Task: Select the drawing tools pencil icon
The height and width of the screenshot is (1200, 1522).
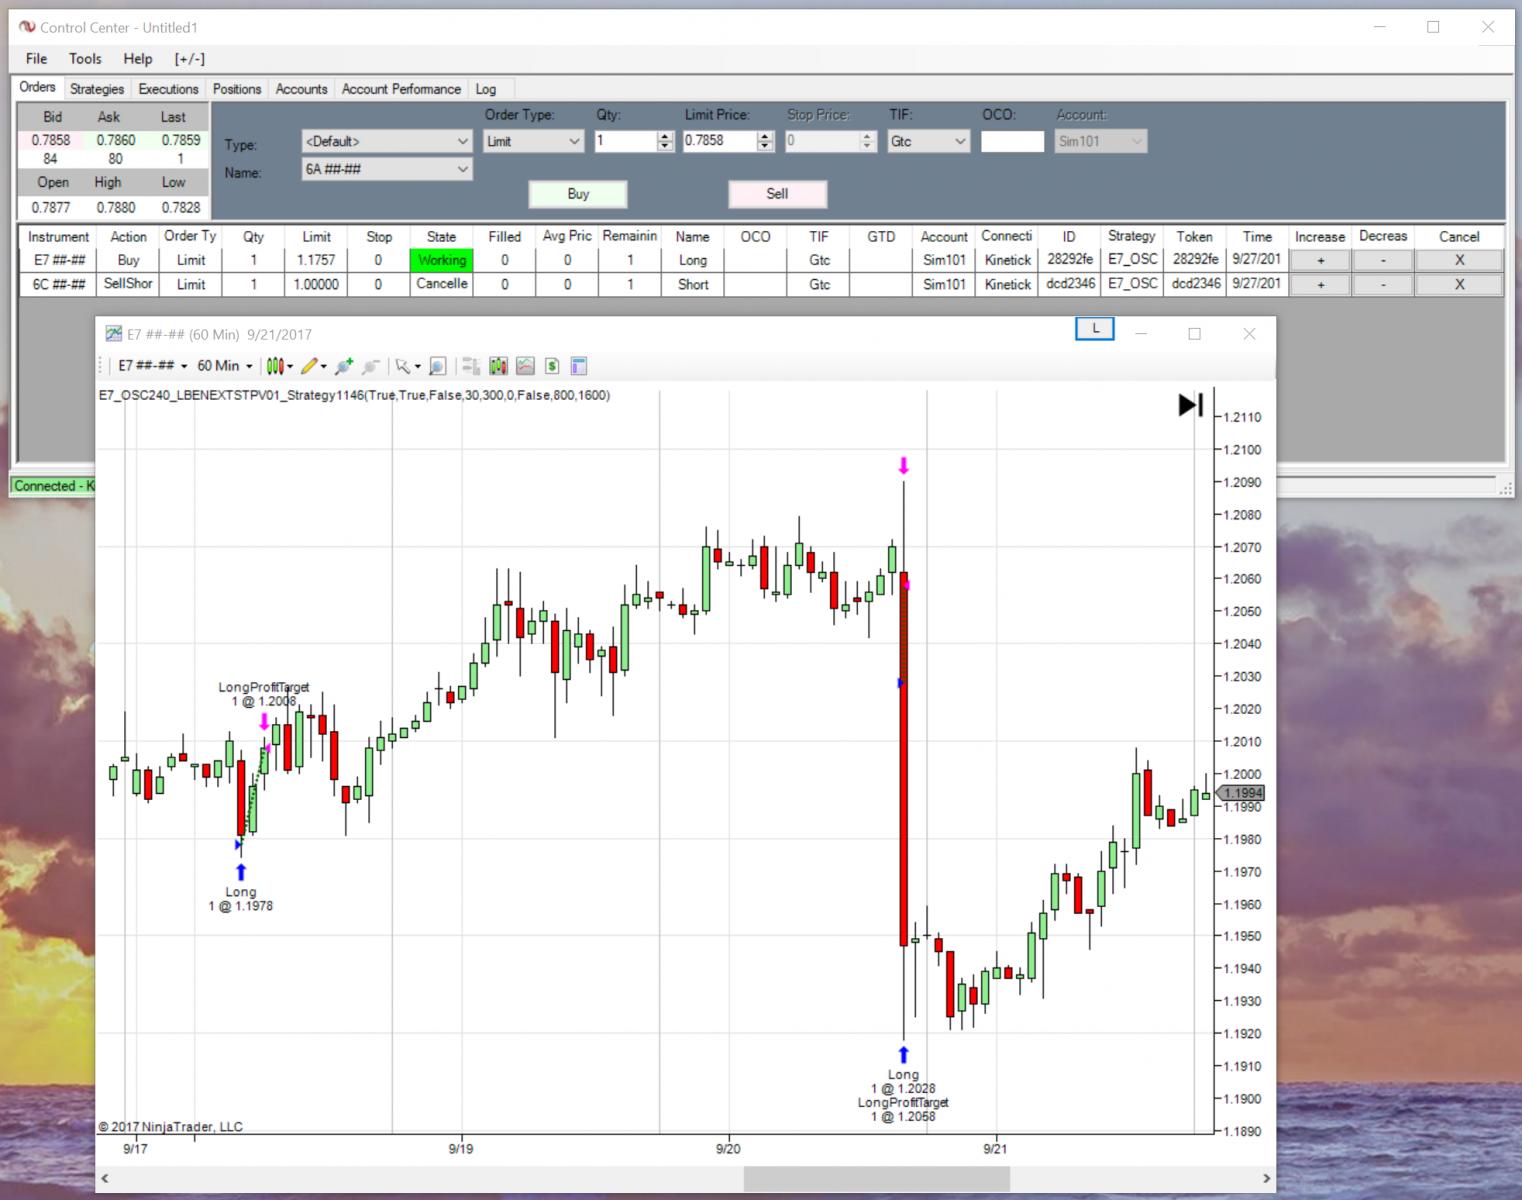Action: (x=309, y=366)
